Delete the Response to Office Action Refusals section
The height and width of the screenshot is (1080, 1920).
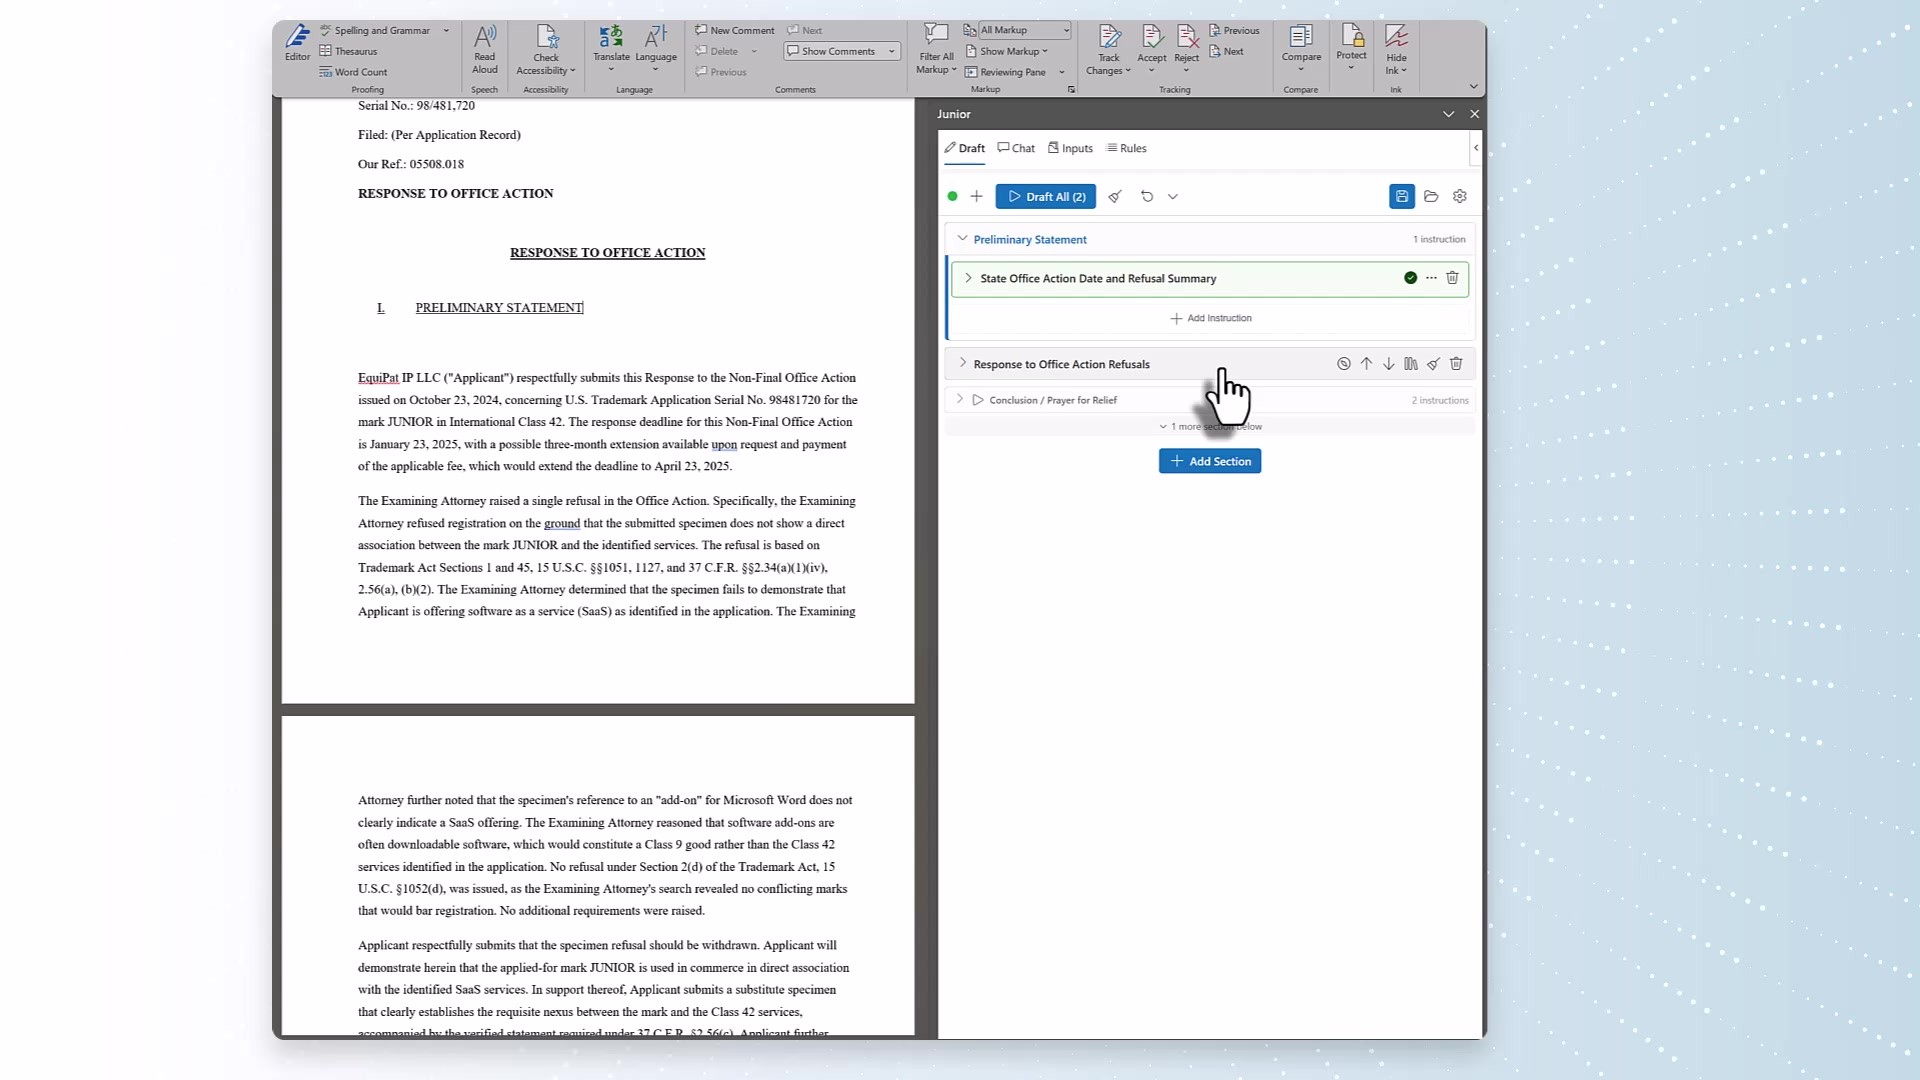(x=1456, y=364)
